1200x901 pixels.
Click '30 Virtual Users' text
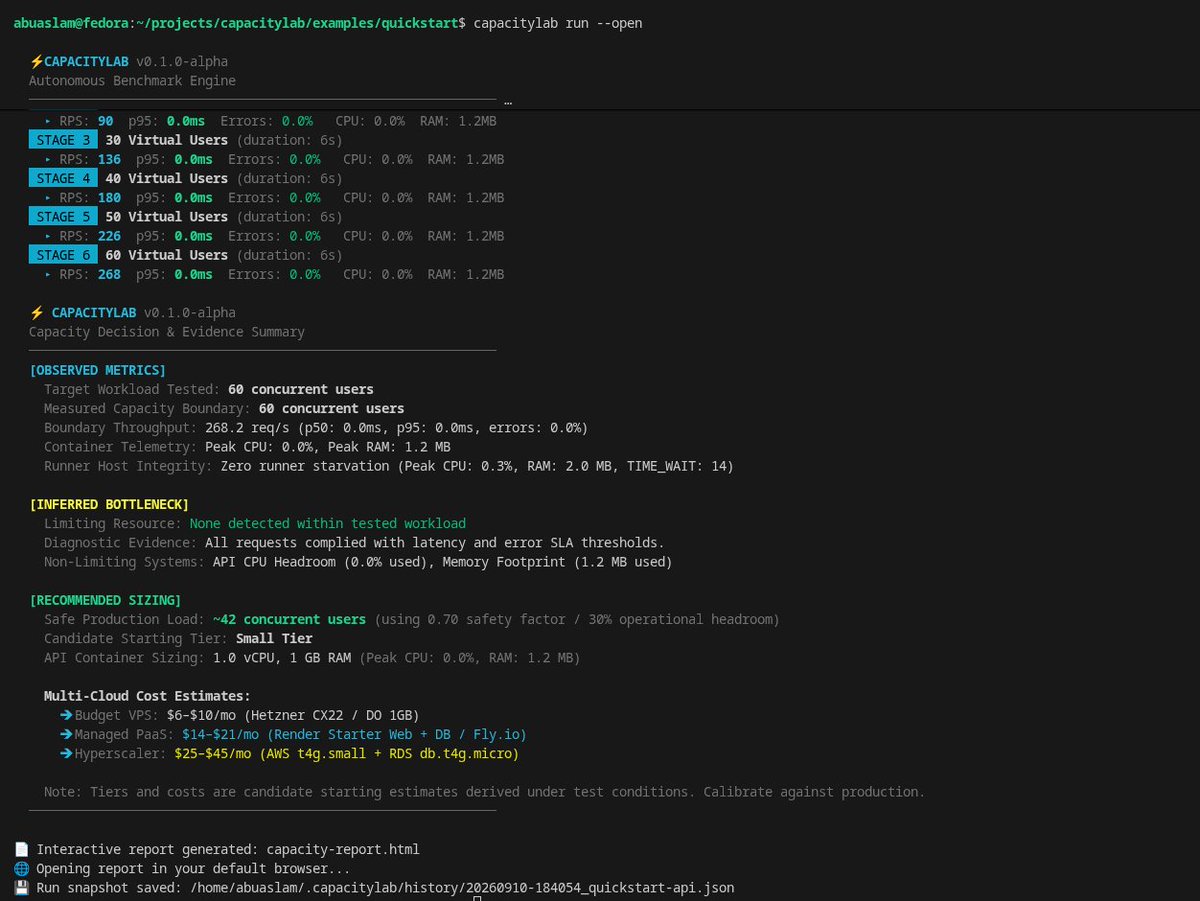click(x=166, y=140)
